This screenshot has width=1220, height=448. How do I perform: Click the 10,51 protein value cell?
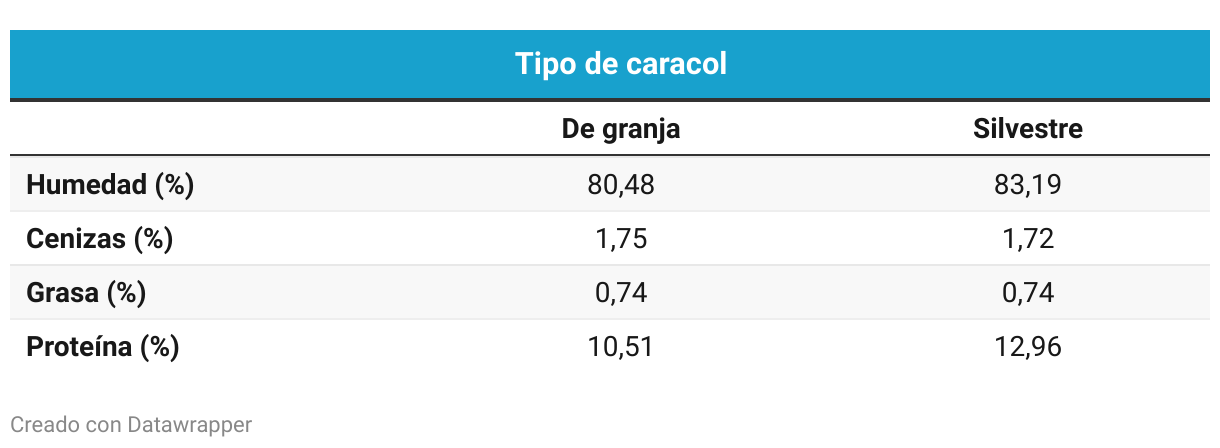pyautogui.click(x=620, y=347)
